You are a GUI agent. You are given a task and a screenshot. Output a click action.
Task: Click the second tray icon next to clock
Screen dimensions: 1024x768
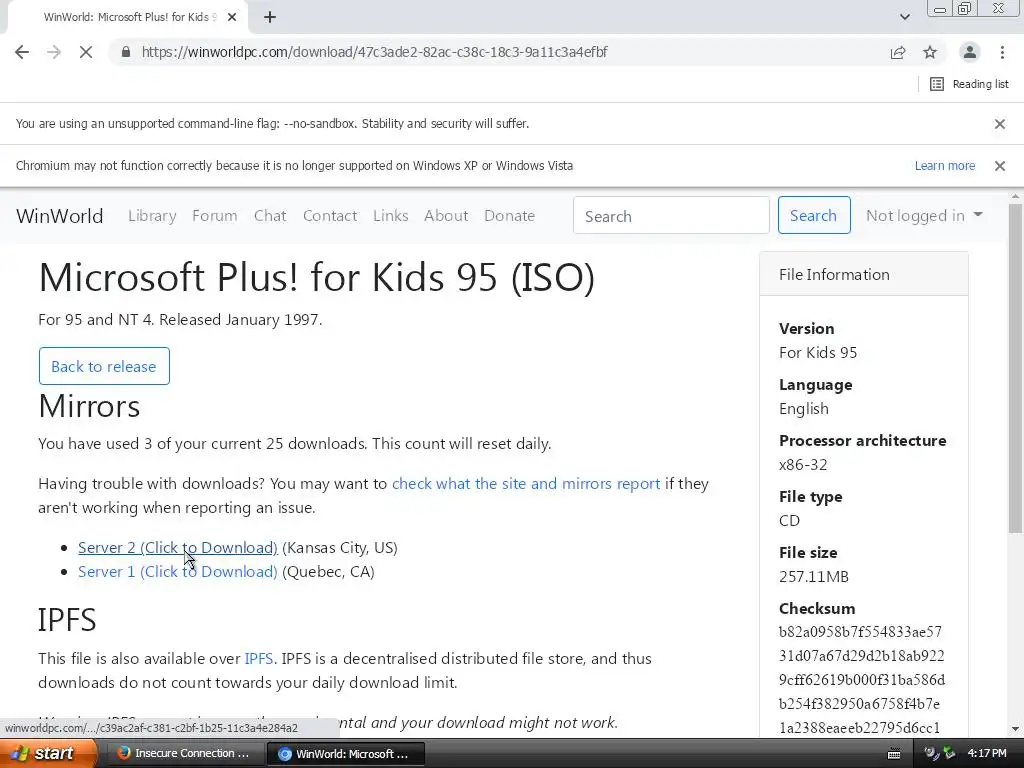coord(949,754)
